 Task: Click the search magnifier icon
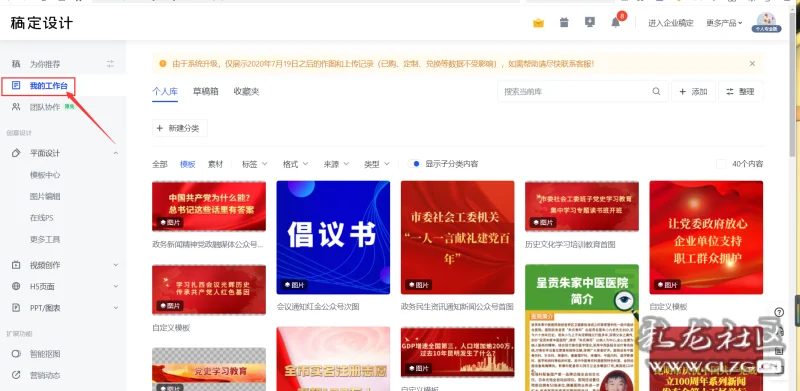click(x=656, y=91)
